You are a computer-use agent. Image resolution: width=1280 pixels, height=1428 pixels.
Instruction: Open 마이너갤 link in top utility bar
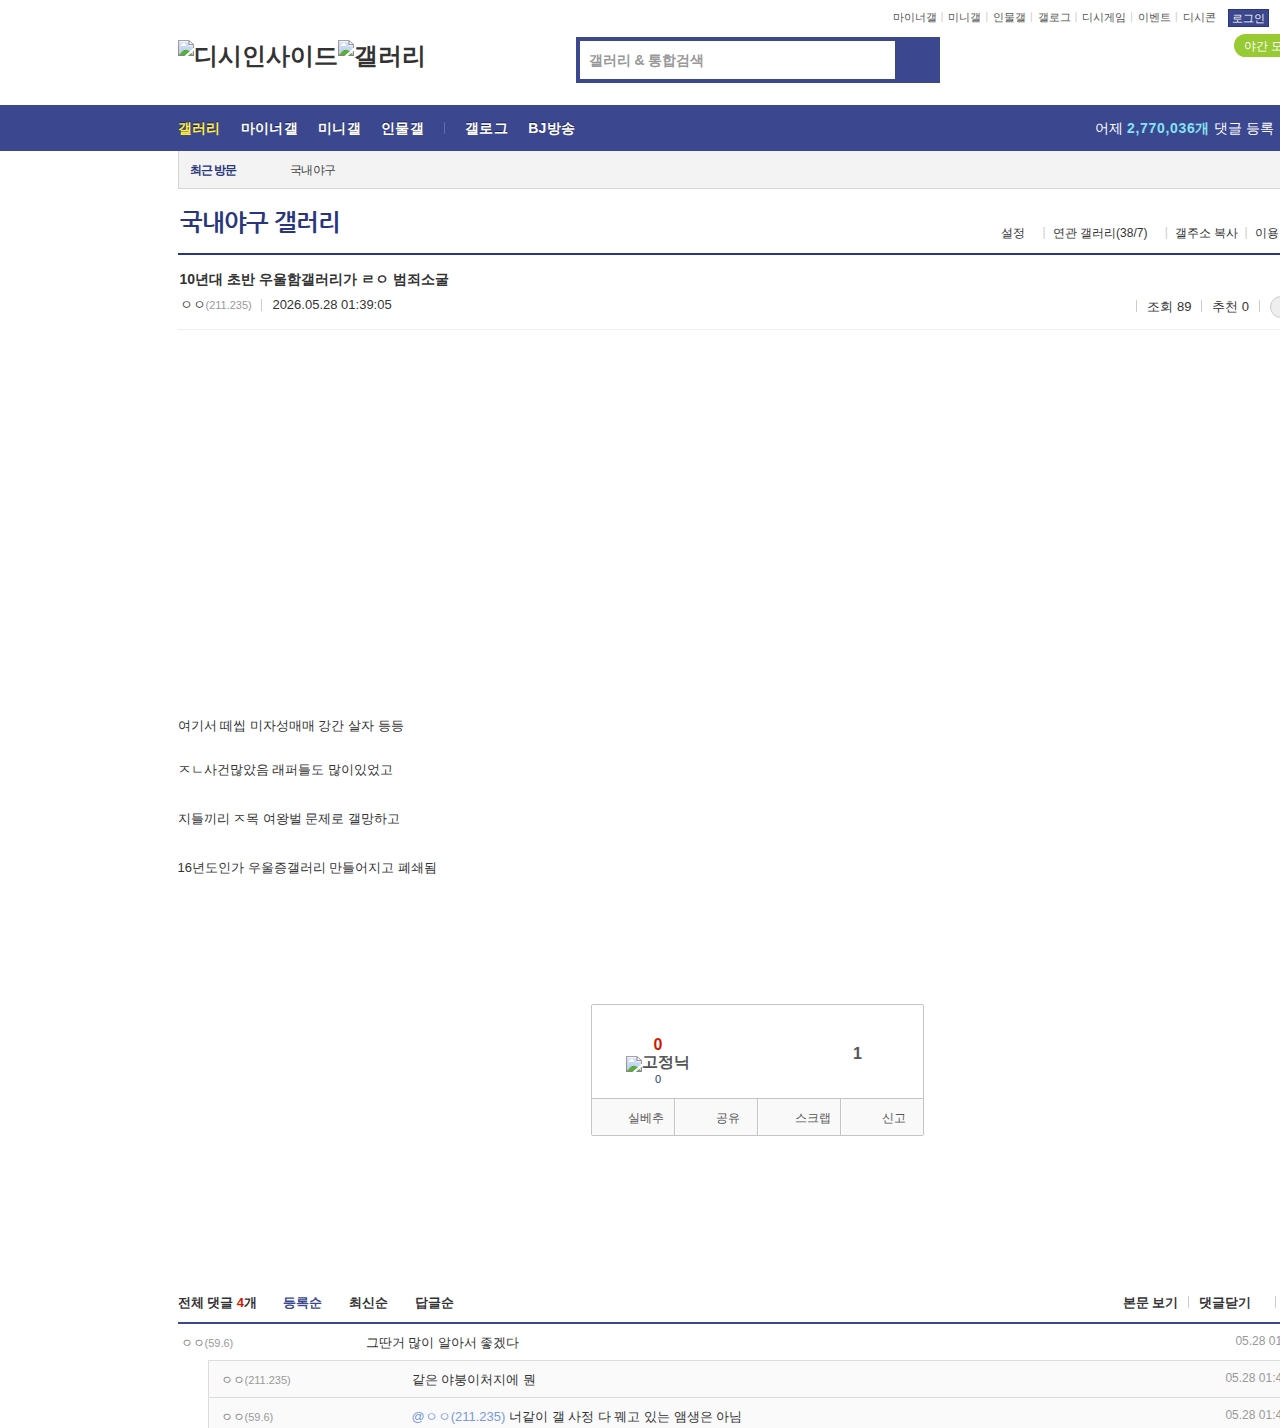[x=914, y=18]
